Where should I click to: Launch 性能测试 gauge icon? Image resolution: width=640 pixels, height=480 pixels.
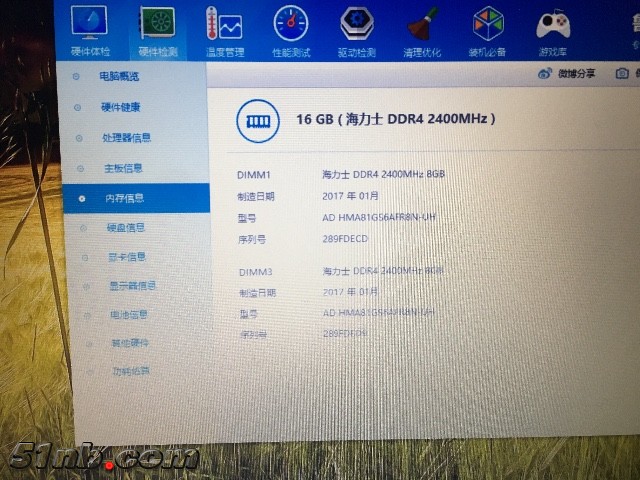coord(291,23)
